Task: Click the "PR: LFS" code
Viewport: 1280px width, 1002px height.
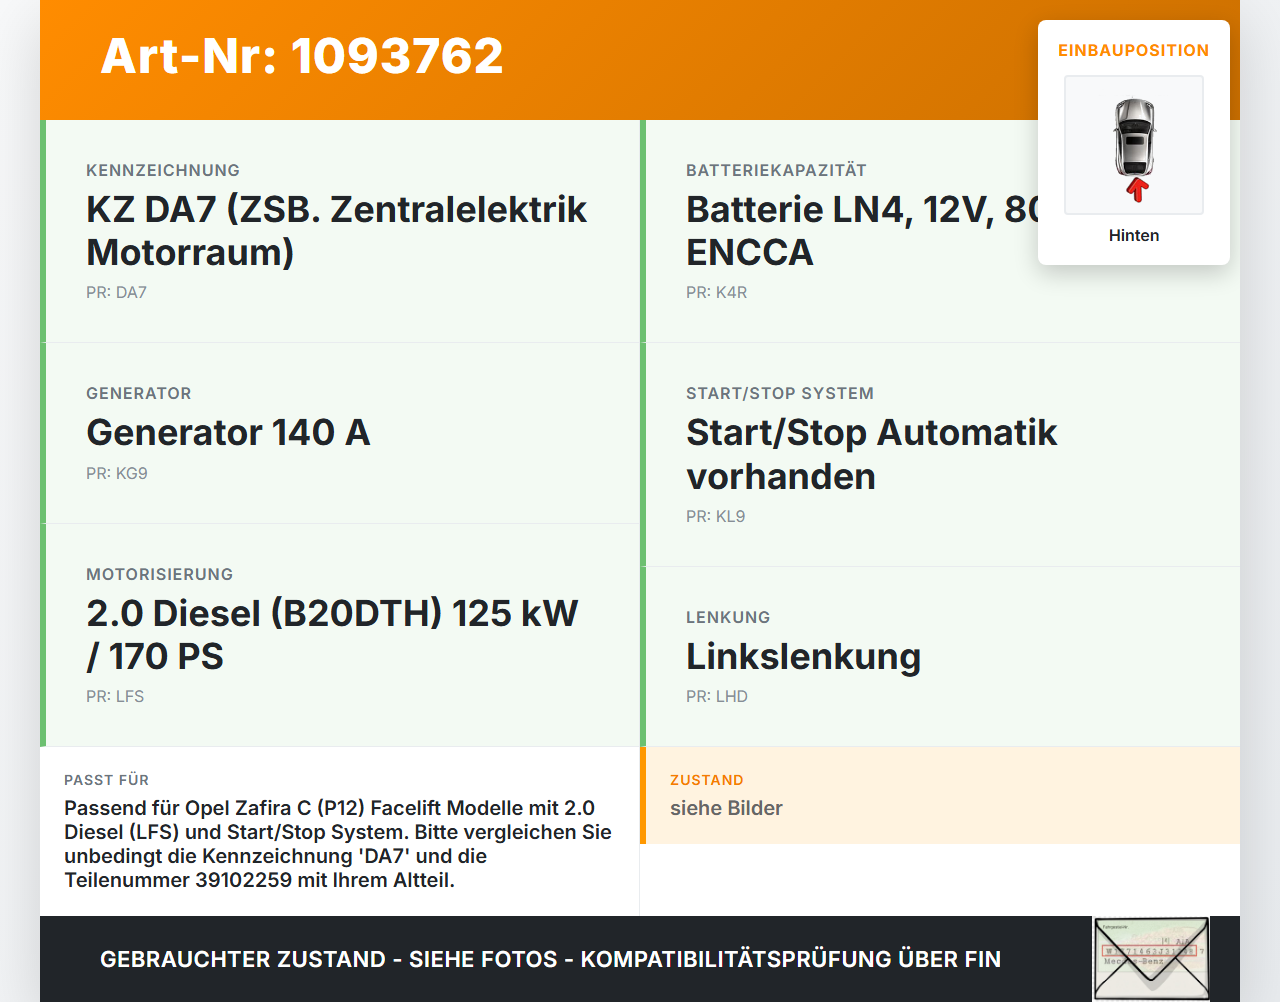Action: (115, 696)
